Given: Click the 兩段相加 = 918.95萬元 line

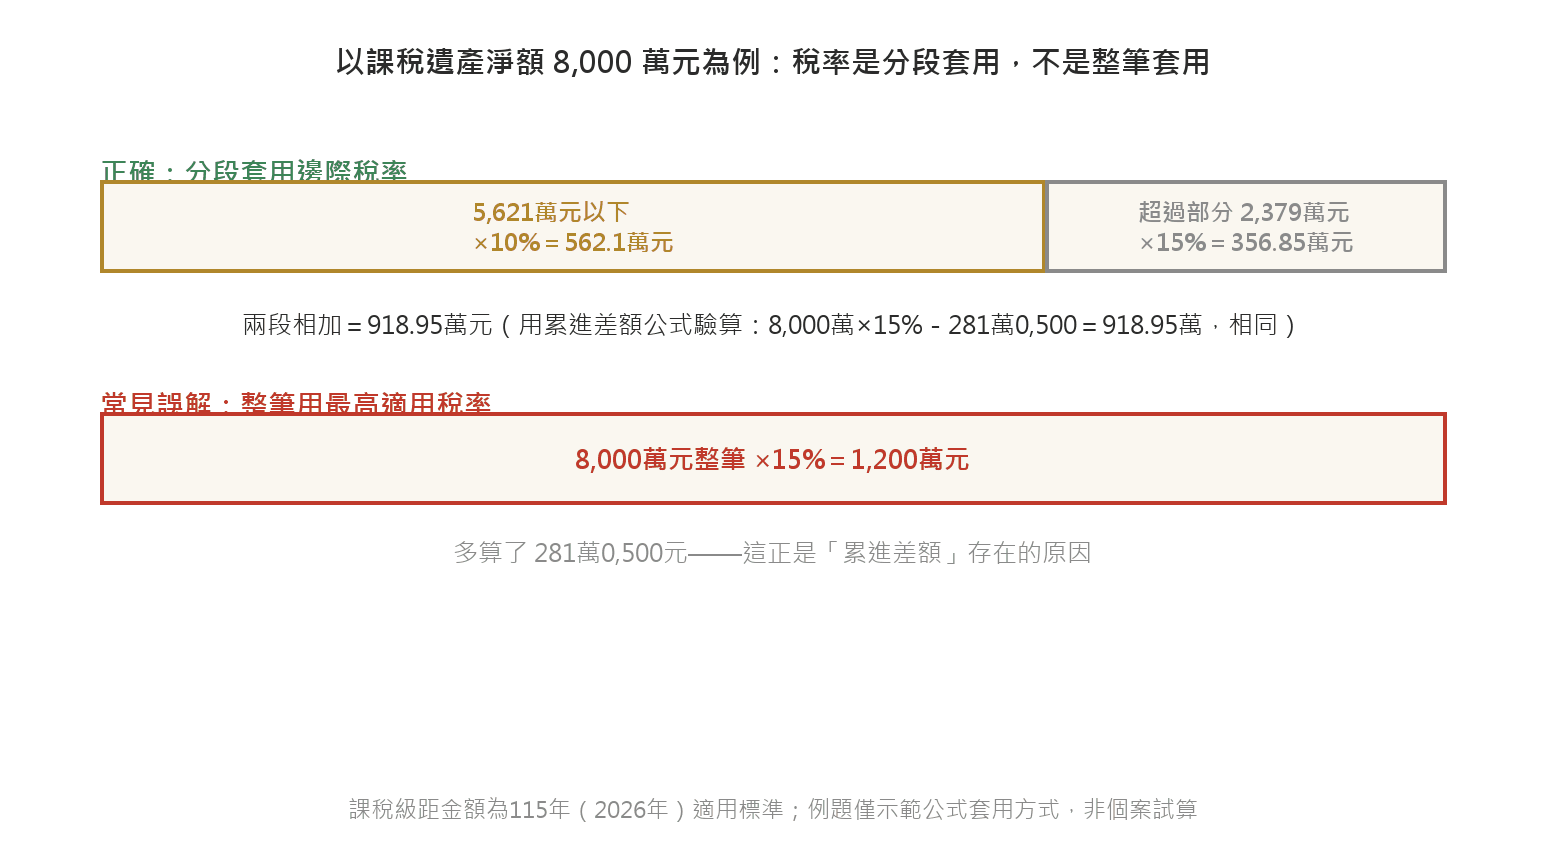Looking at the screenshot, I should click(368, 325).
